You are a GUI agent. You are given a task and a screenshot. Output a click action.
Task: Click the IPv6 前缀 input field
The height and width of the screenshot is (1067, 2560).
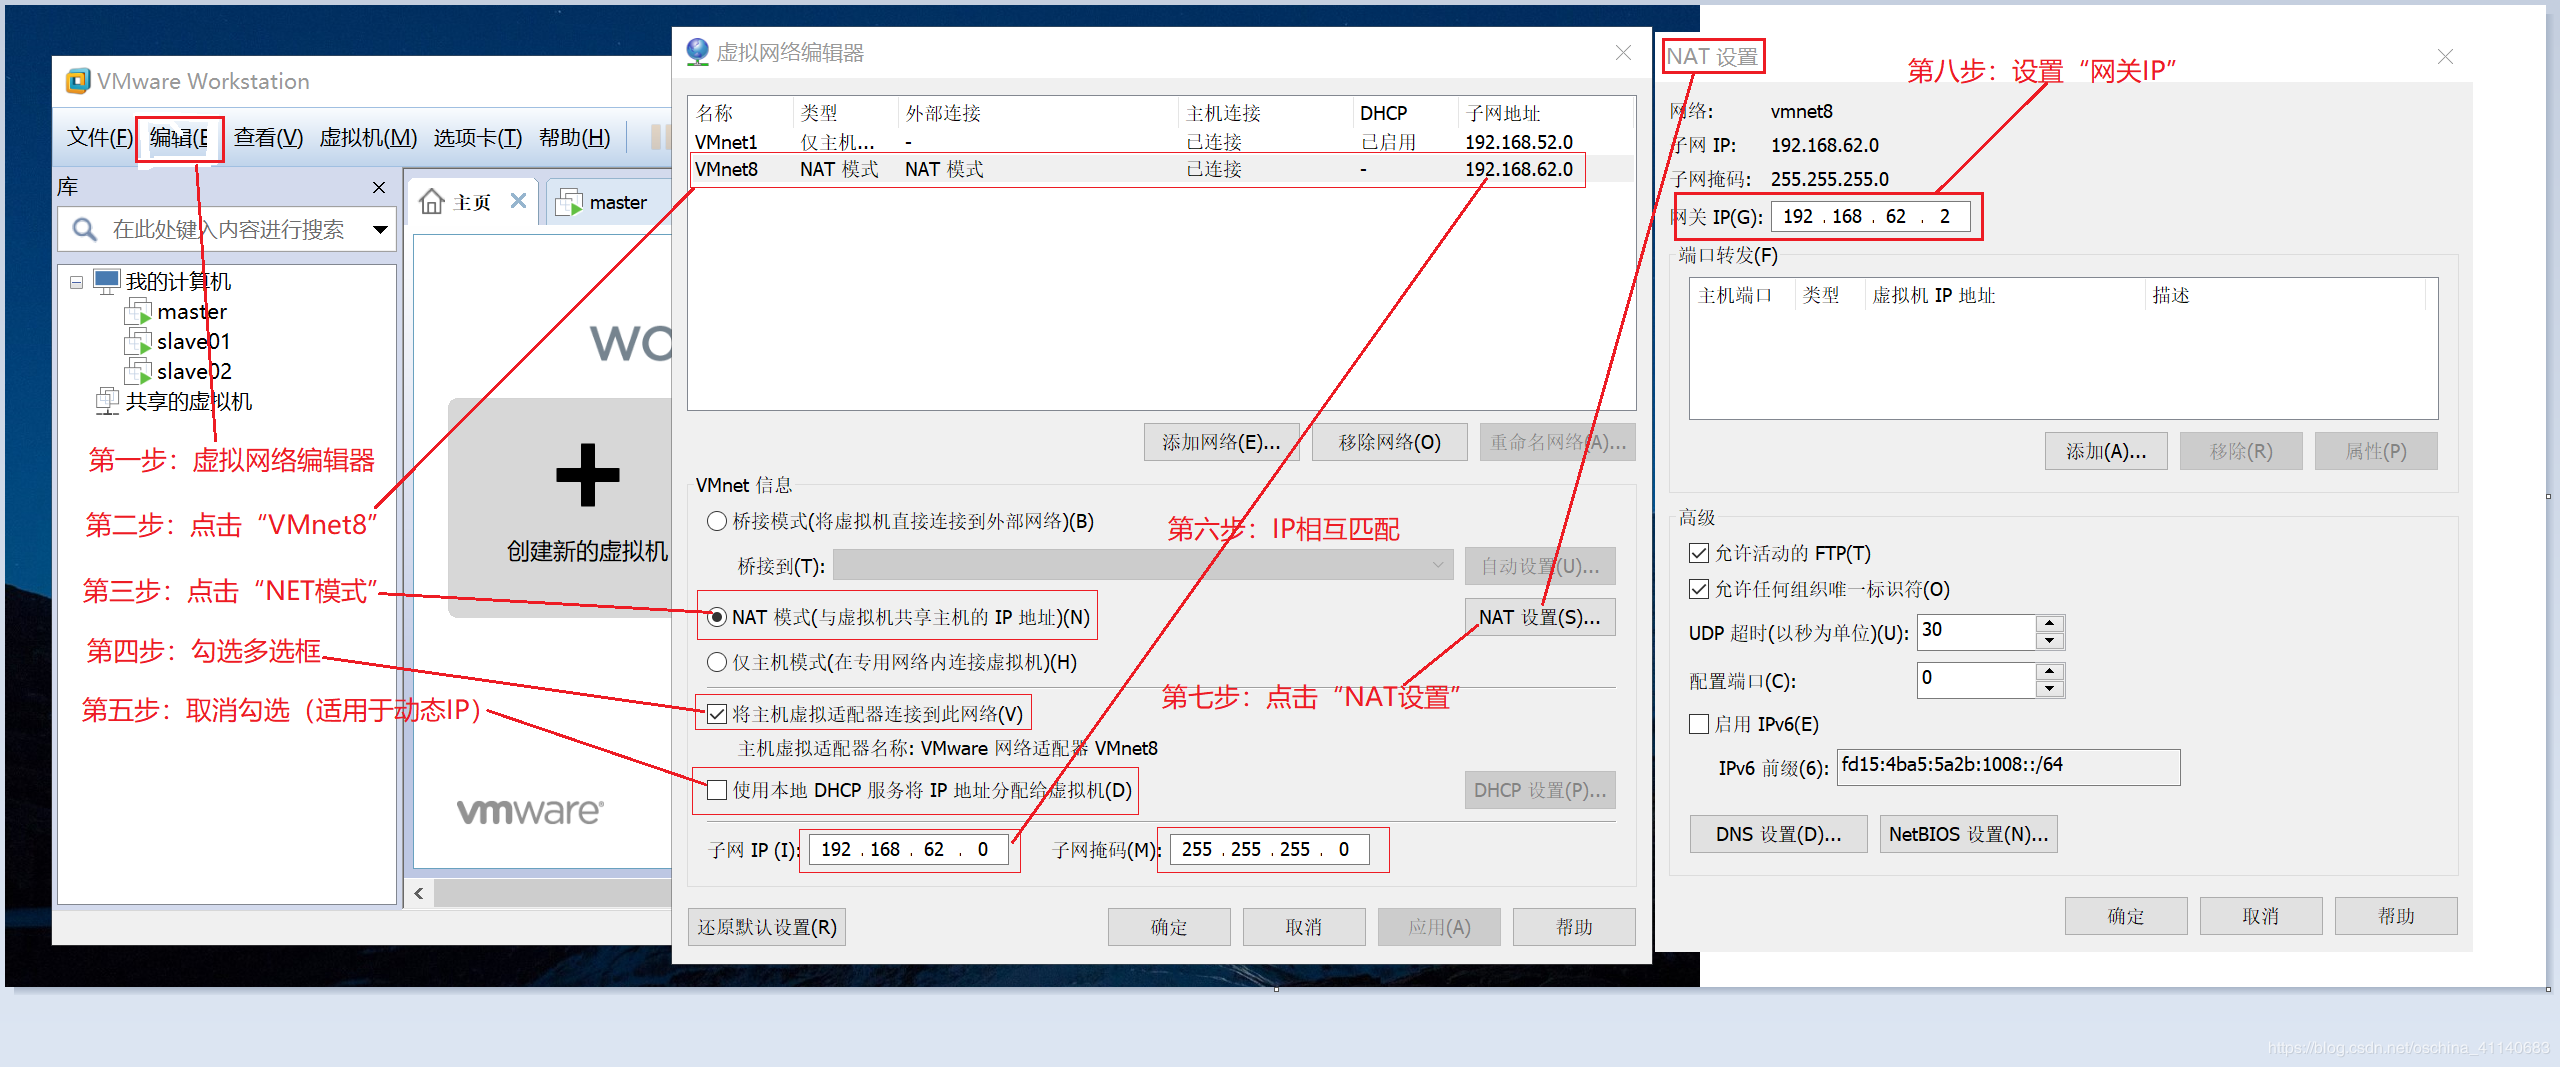click(2008, 767)
